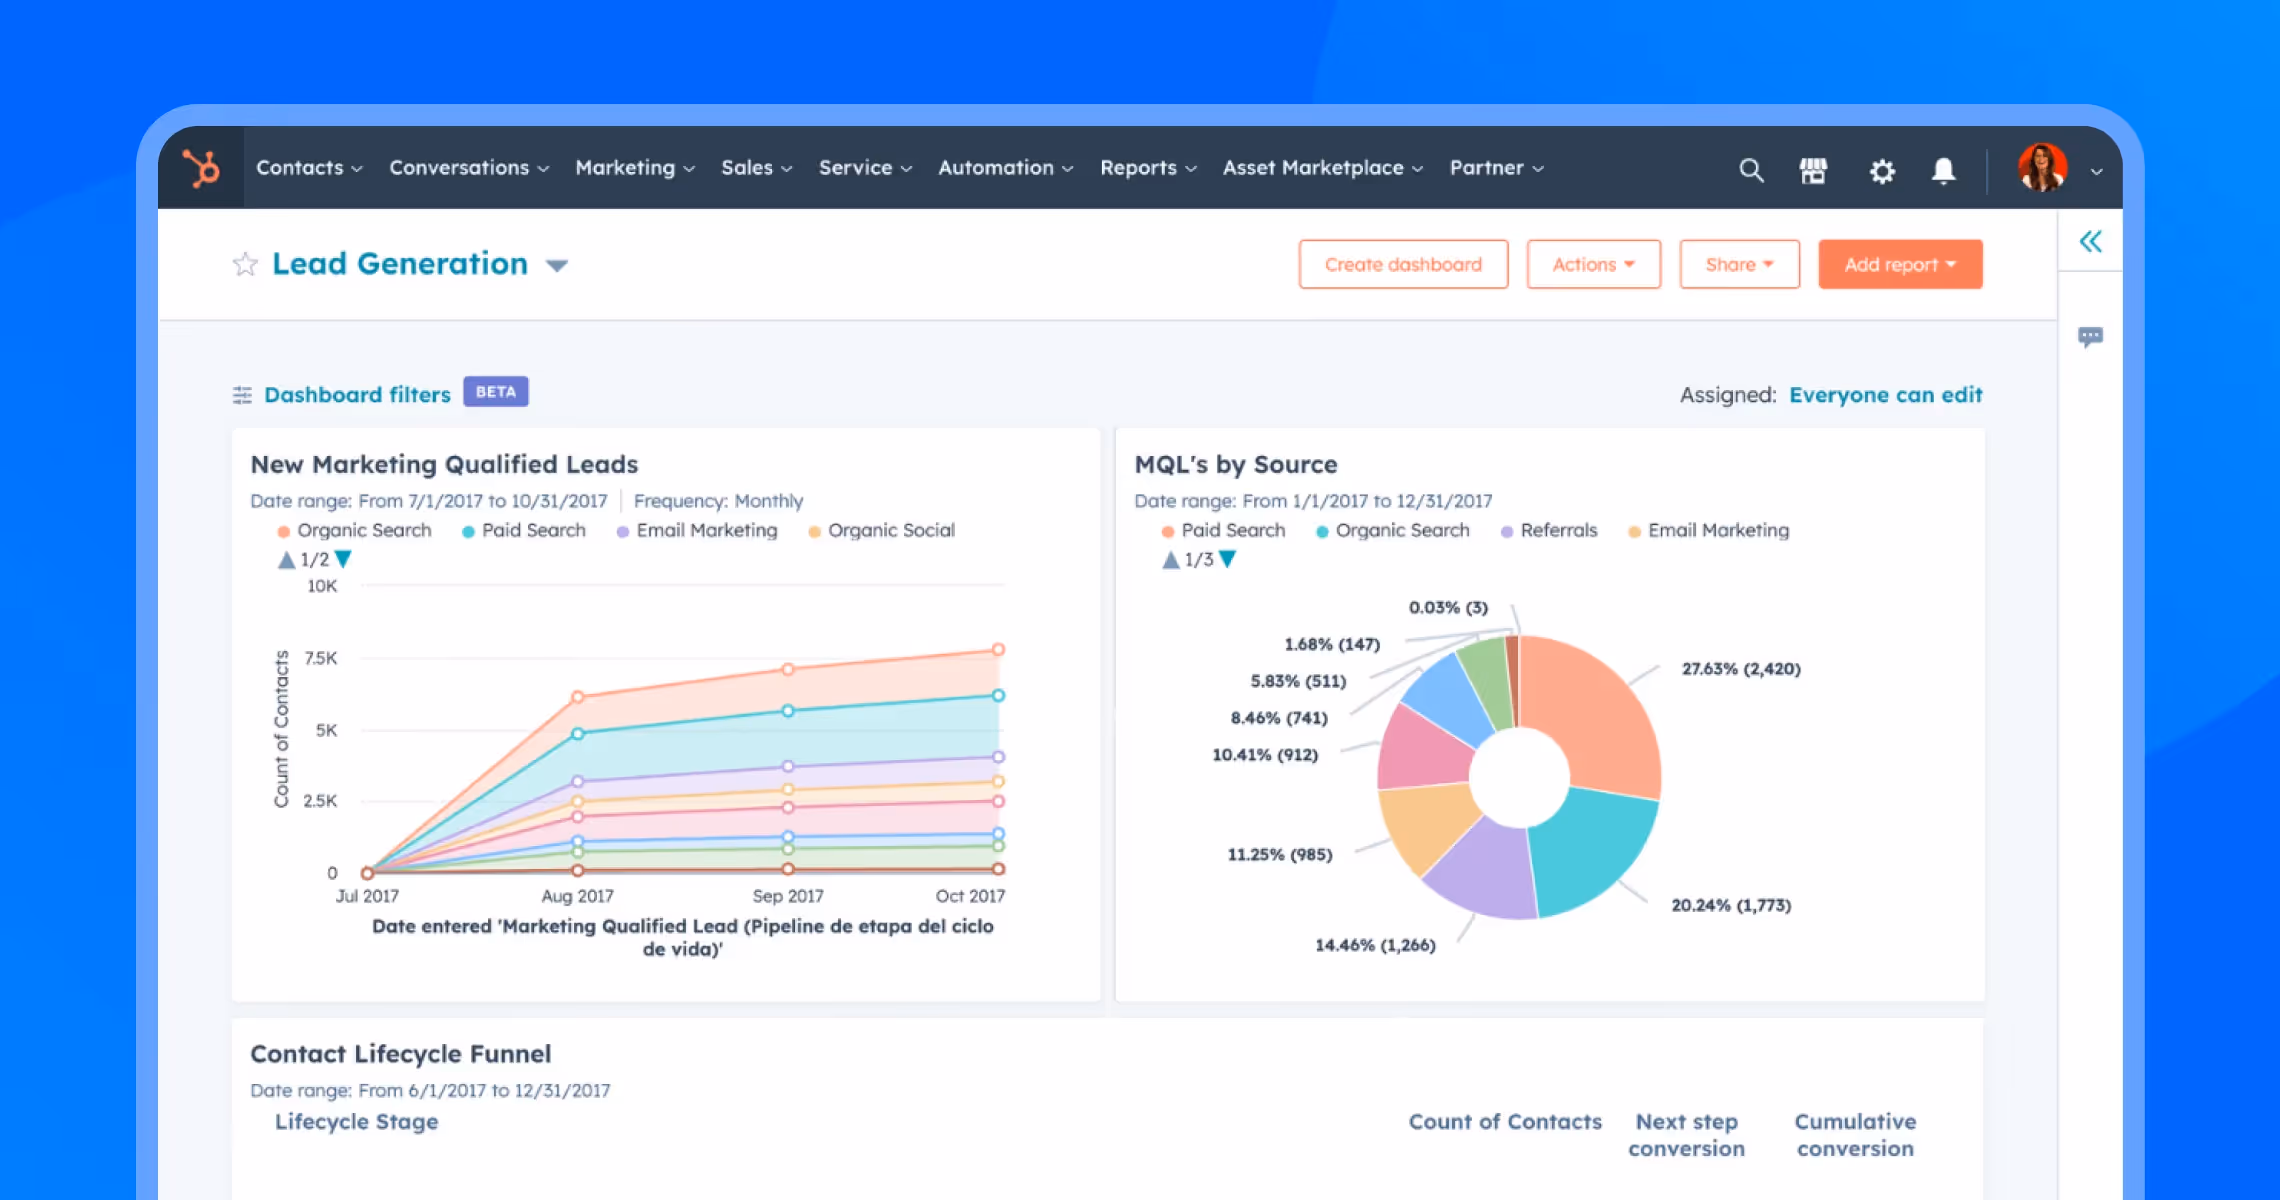Click the Everyone can edit link

click(1886, 394)
